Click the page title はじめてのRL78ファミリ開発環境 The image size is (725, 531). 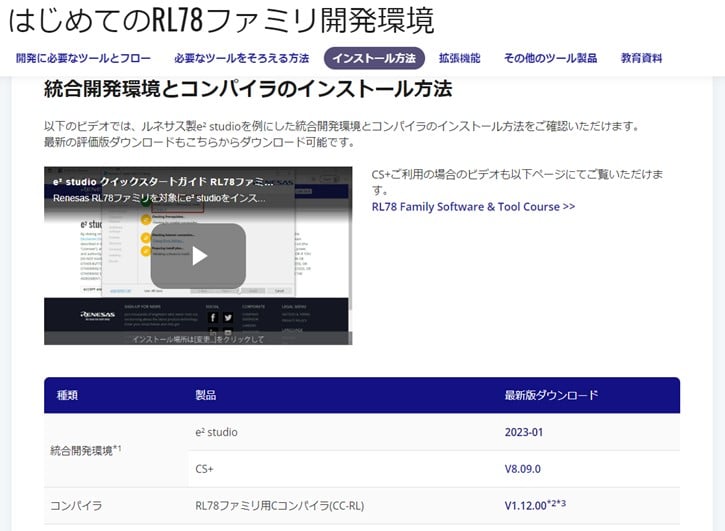click(x=221, y=20)
